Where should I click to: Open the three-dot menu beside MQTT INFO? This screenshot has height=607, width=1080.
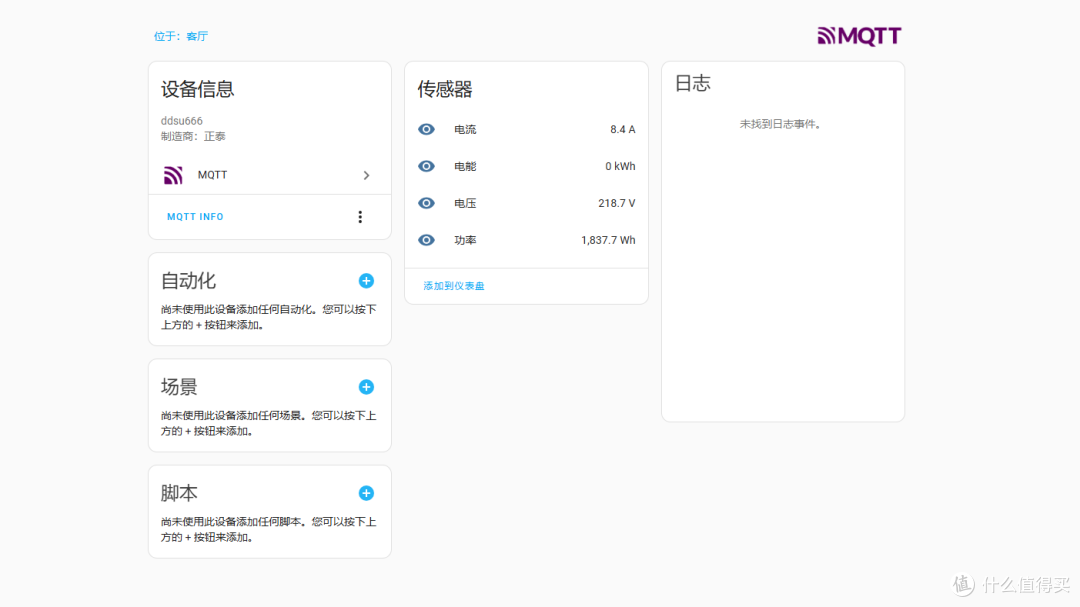pyautogui.click(x=360, y=217)
